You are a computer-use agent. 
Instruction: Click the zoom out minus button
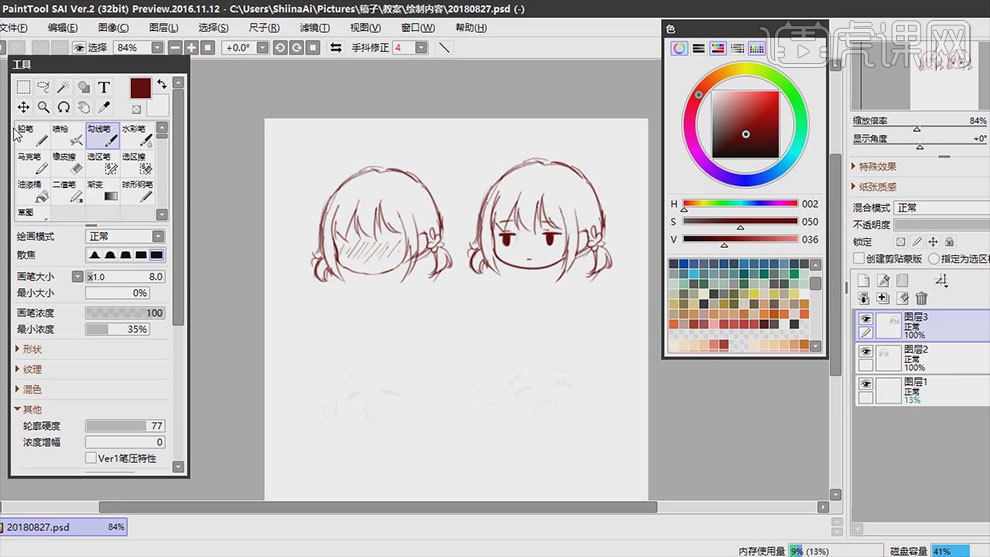tap(175, 47)
